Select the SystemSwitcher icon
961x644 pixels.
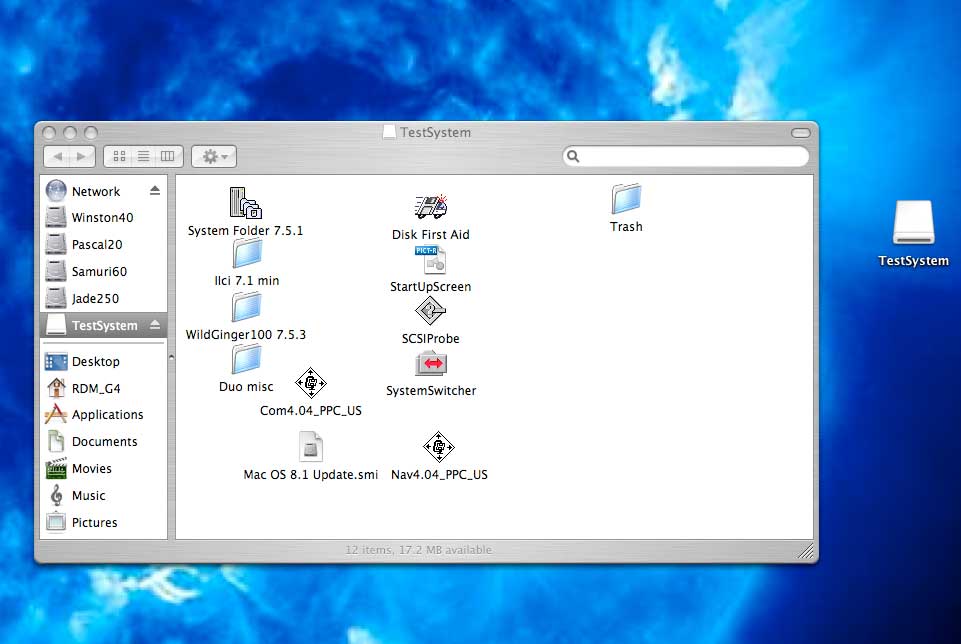431,363
